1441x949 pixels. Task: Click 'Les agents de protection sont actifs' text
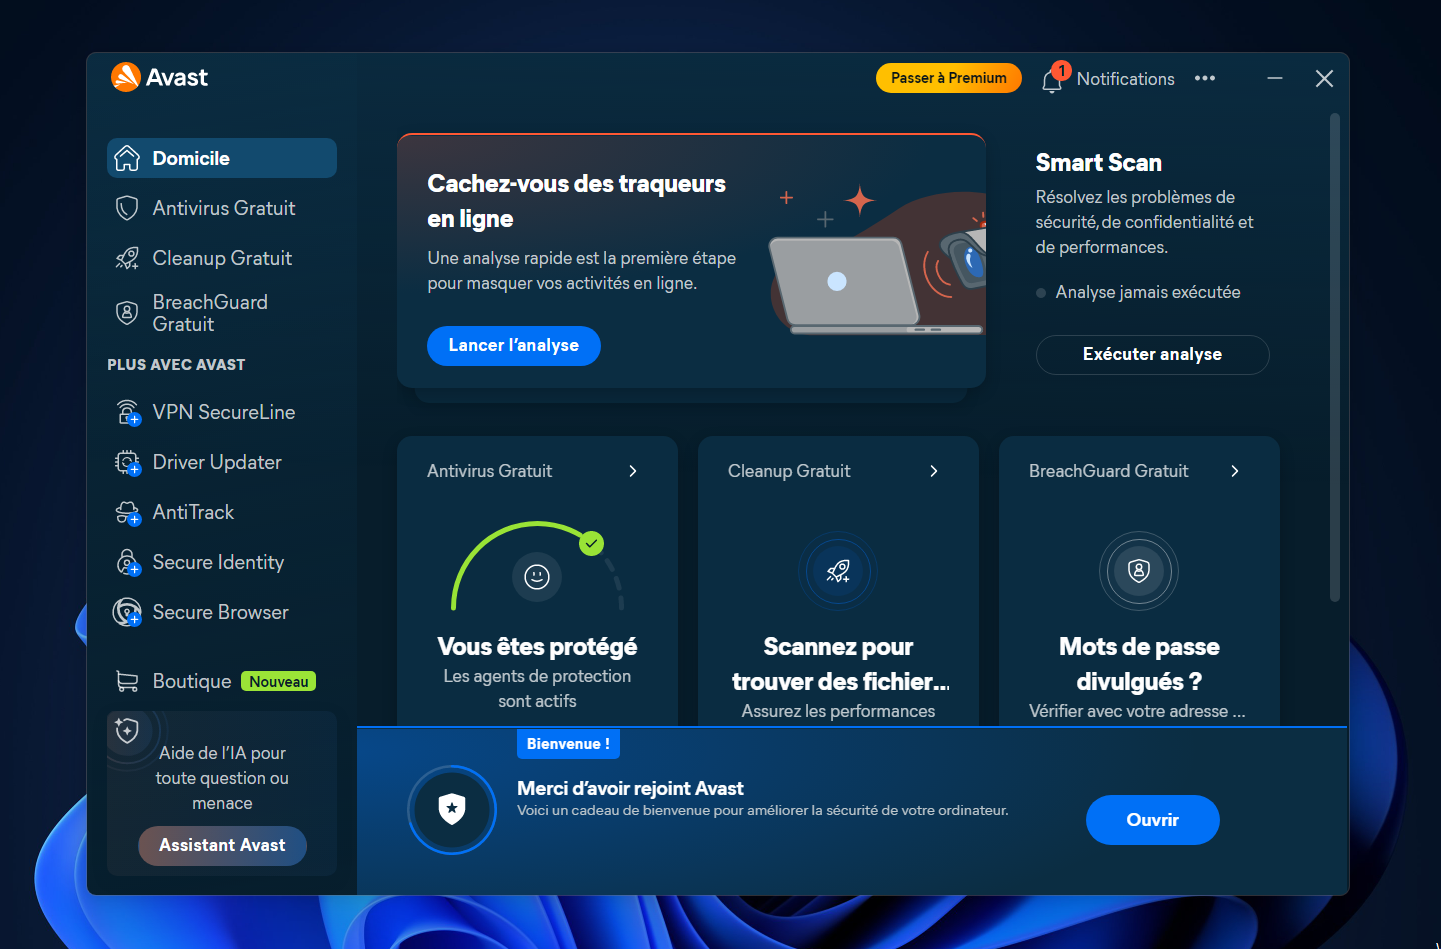point(537,689)
